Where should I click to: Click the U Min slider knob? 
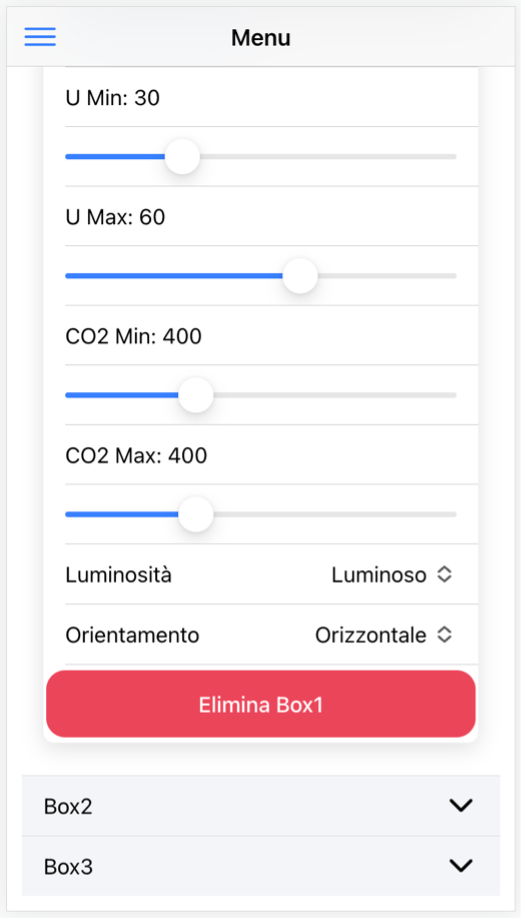click(182, 156)
